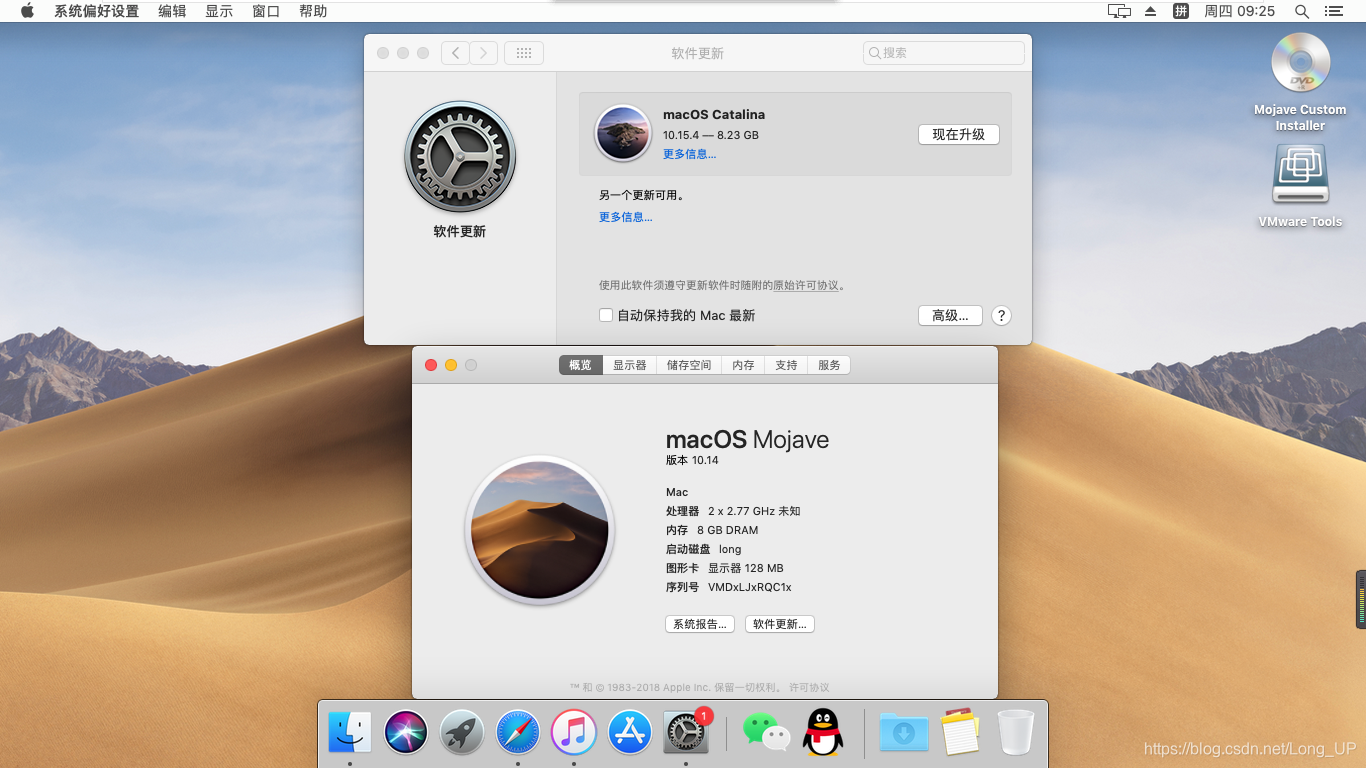Open the 窗口 menu
This screenshot has width=1366, height=768.
(x=266, y=11)
